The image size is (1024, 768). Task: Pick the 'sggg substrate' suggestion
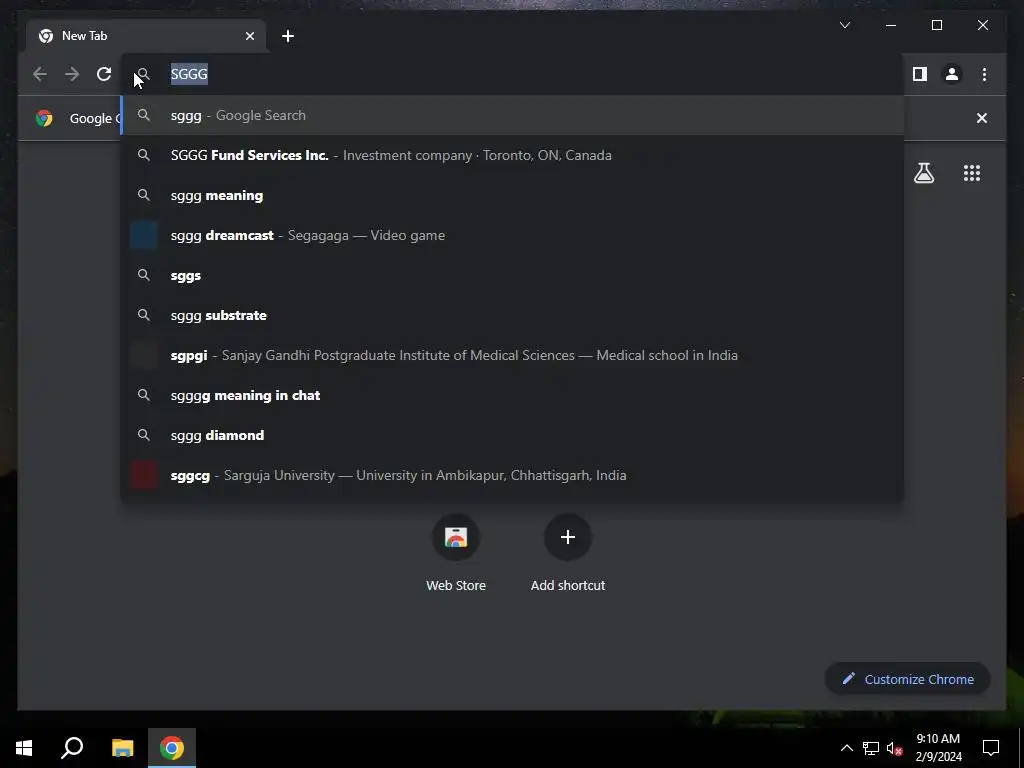[x=513, y=315]
